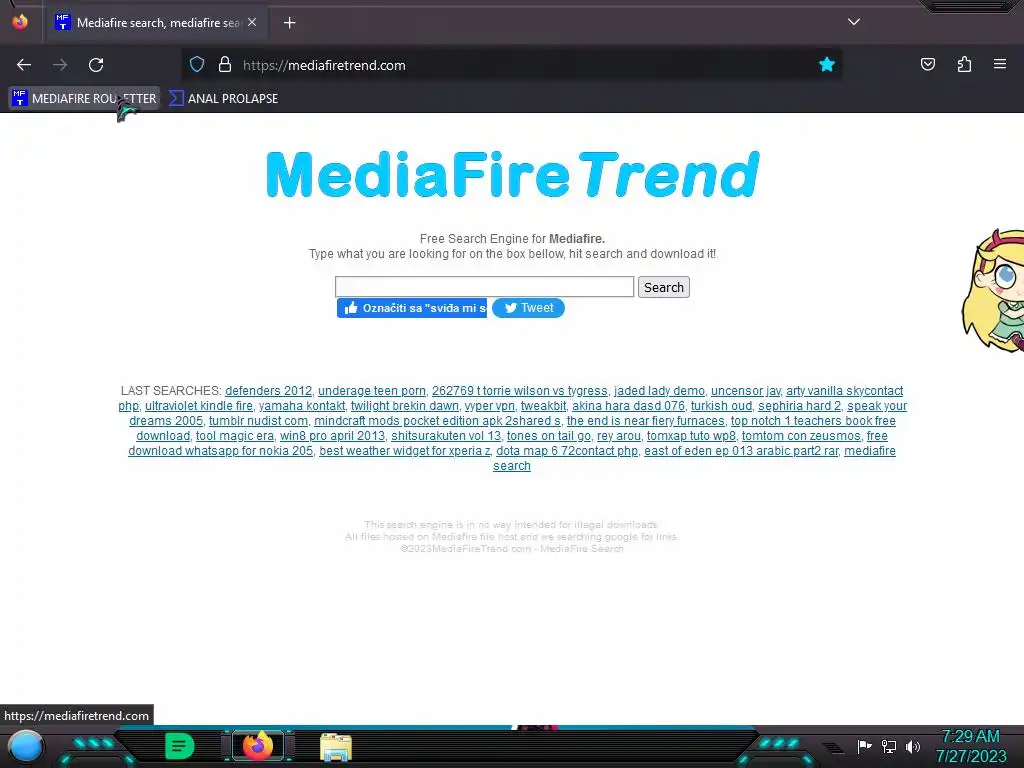
Task: Click the Firefox taskbar icon
Action: [257, 746]
